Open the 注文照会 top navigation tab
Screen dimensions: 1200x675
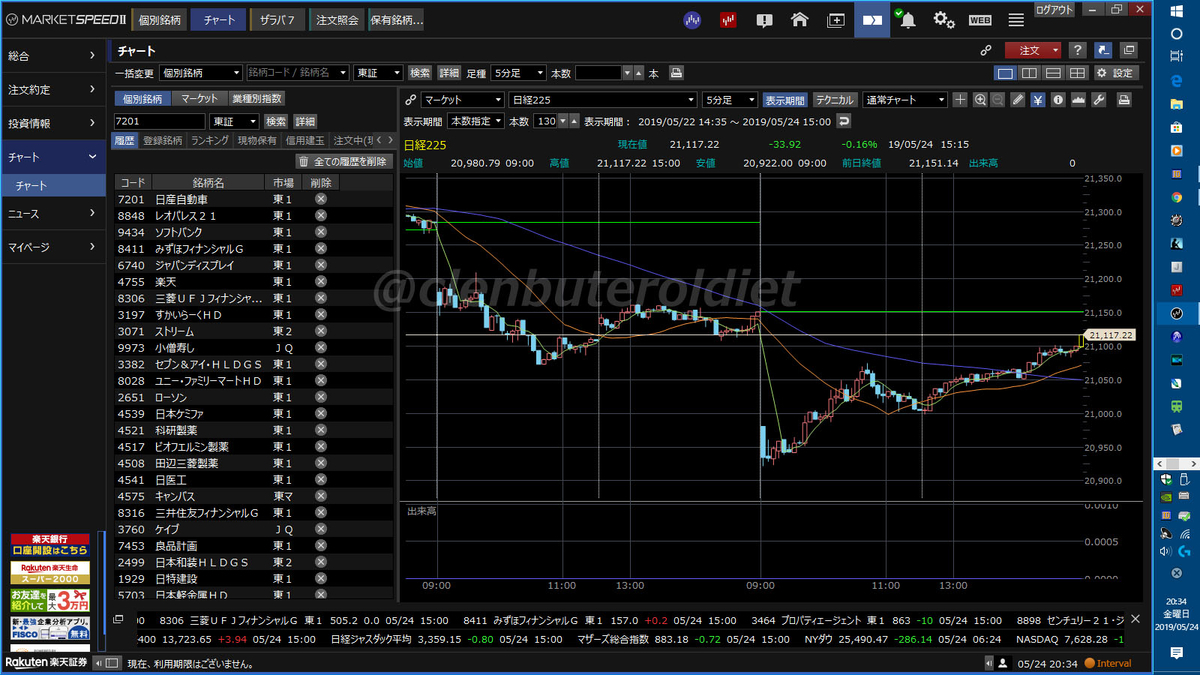click(336, 19)
